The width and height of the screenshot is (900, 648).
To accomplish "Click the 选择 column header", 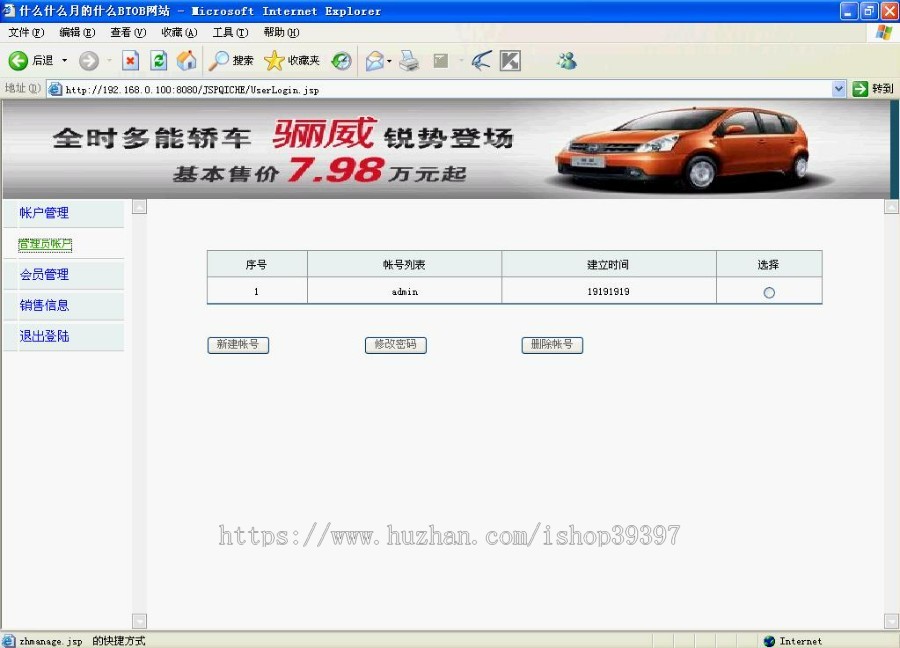I will pyautogui.click(x=769, y=265).
